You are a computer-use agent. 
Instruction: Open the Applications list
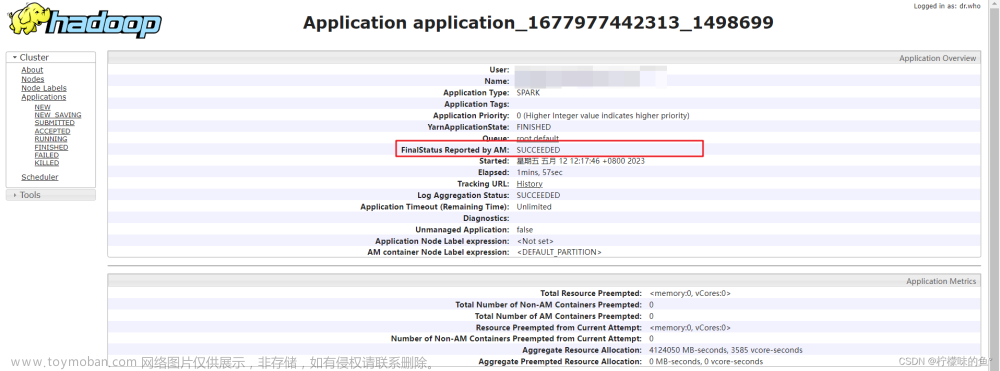pyautogui.click(x=43, y=97)
